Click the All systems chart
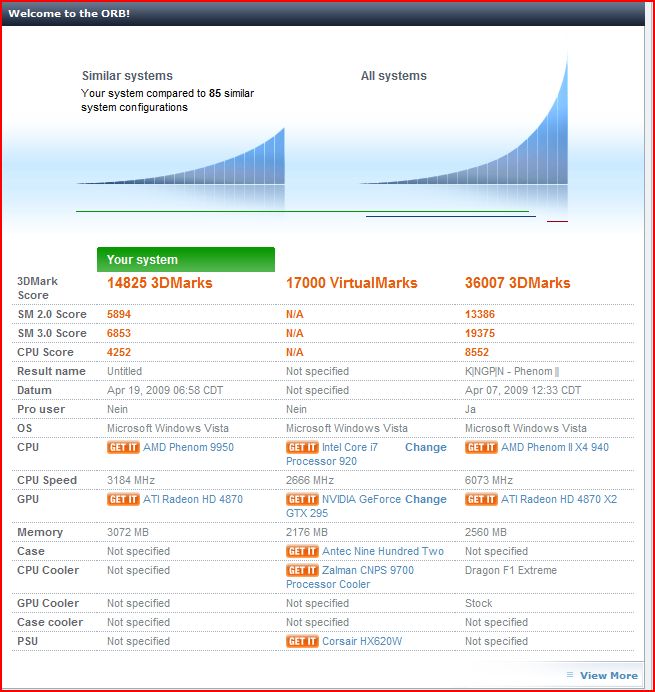This screenshot has height=692, width=655. click(464, 119)
